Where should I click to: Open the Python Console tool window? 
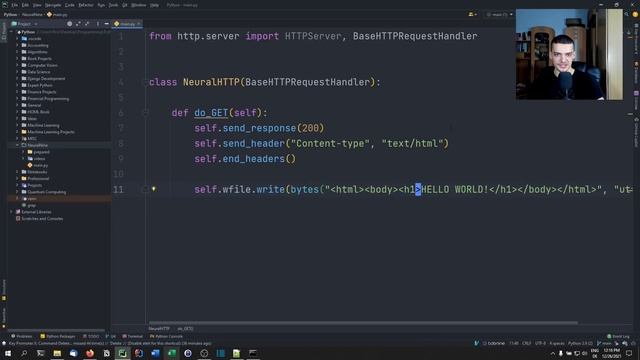(166, 336)
